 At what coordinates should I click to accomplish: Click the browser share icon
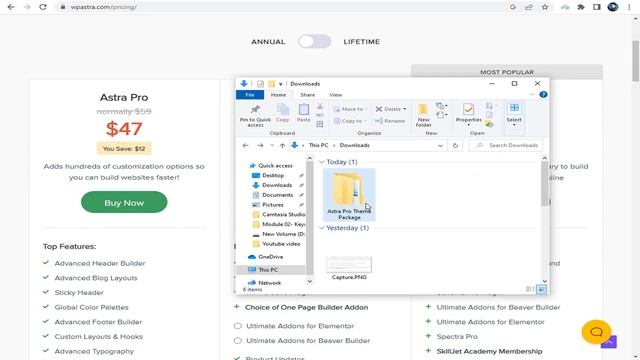(529, 7)
